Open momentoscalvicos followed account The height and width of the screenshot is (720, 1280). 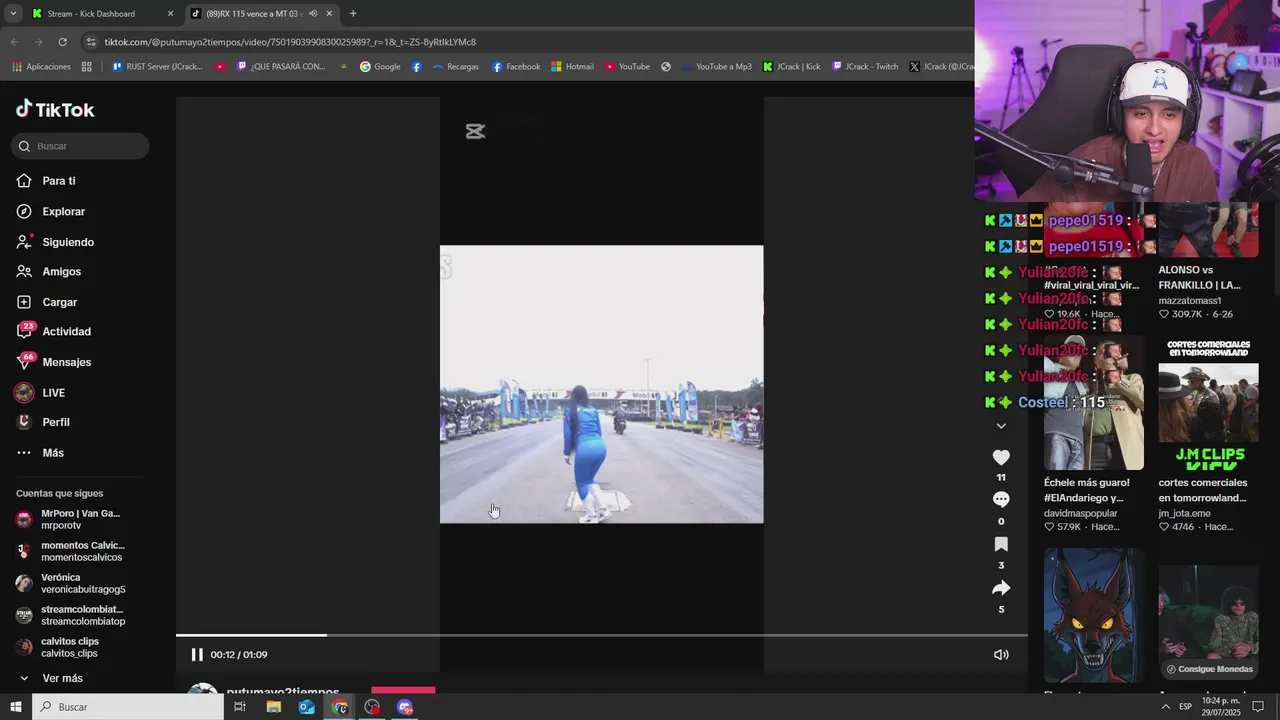click(x=70, y=551)
